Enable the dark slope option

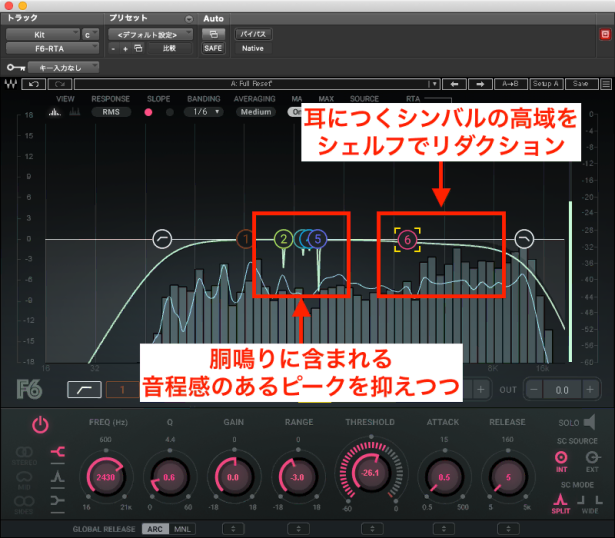pyautogui.click(x=169, y=112)
